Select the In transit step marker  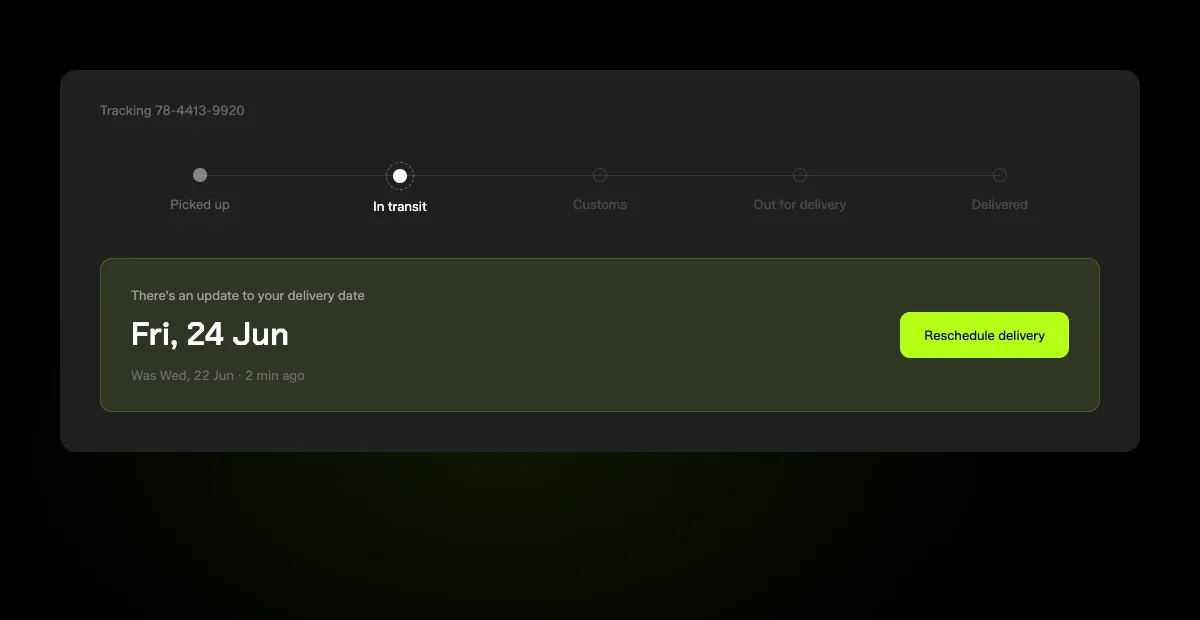click(x=400, y=176)
